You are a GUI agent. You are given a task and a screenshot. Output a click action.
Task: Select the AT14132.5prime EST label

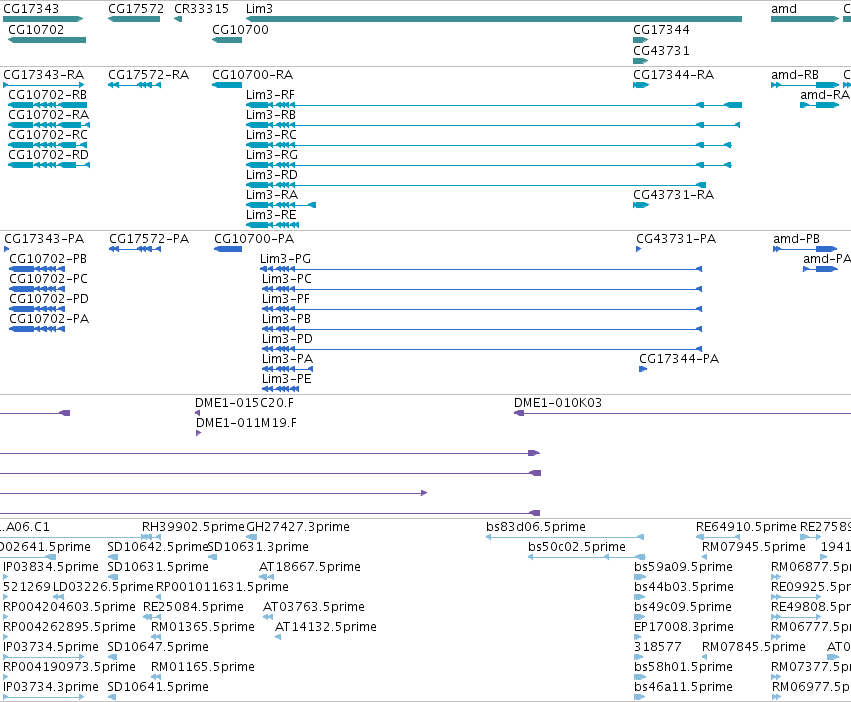click(326, 627)
